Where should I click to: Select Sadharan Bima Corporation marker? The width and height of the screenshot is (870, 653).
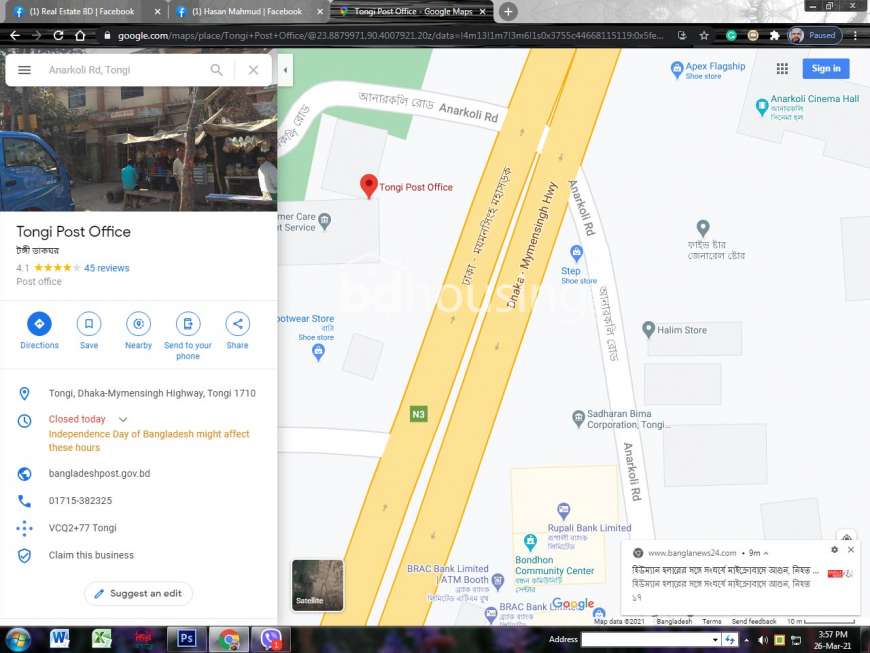pyautogui.click(x=578, y=418)
